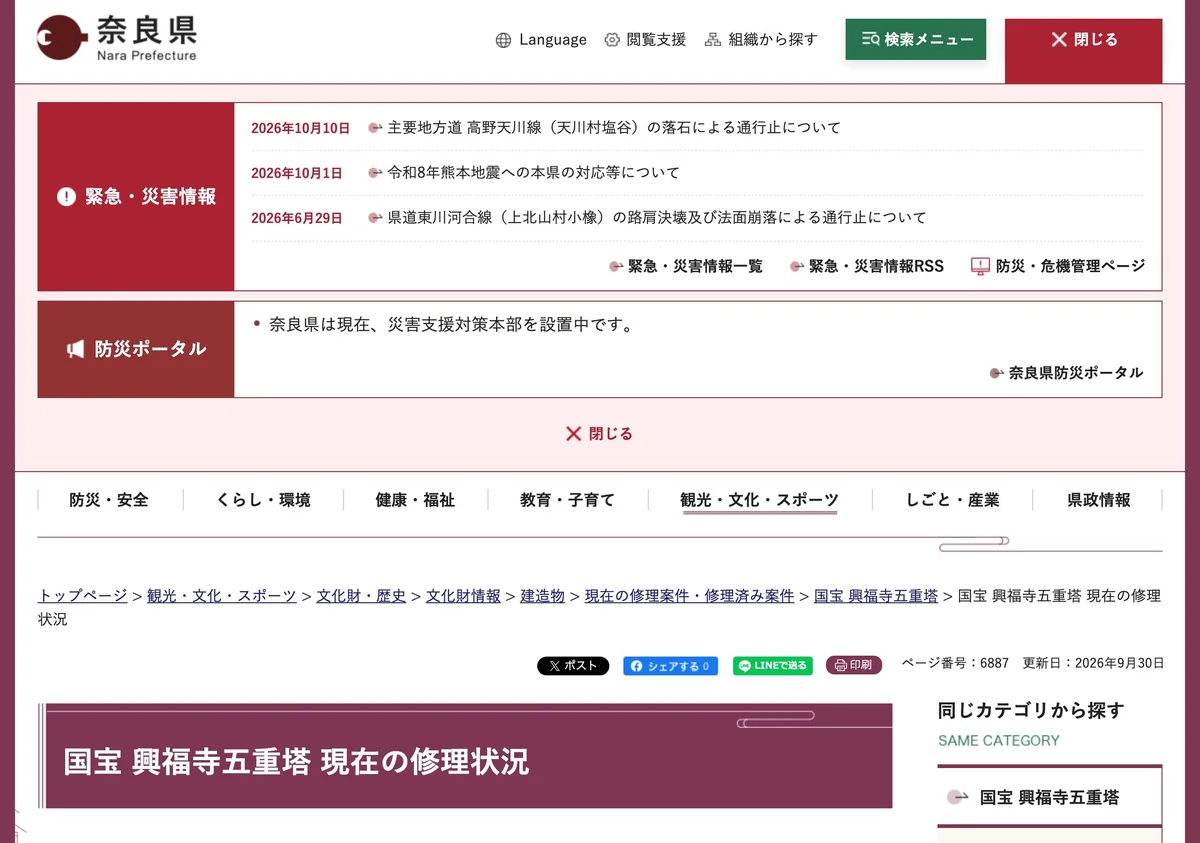Click arrow icon beside 熊本地震 notice
The image size is (1200, 843).
(x=376, y=172)
